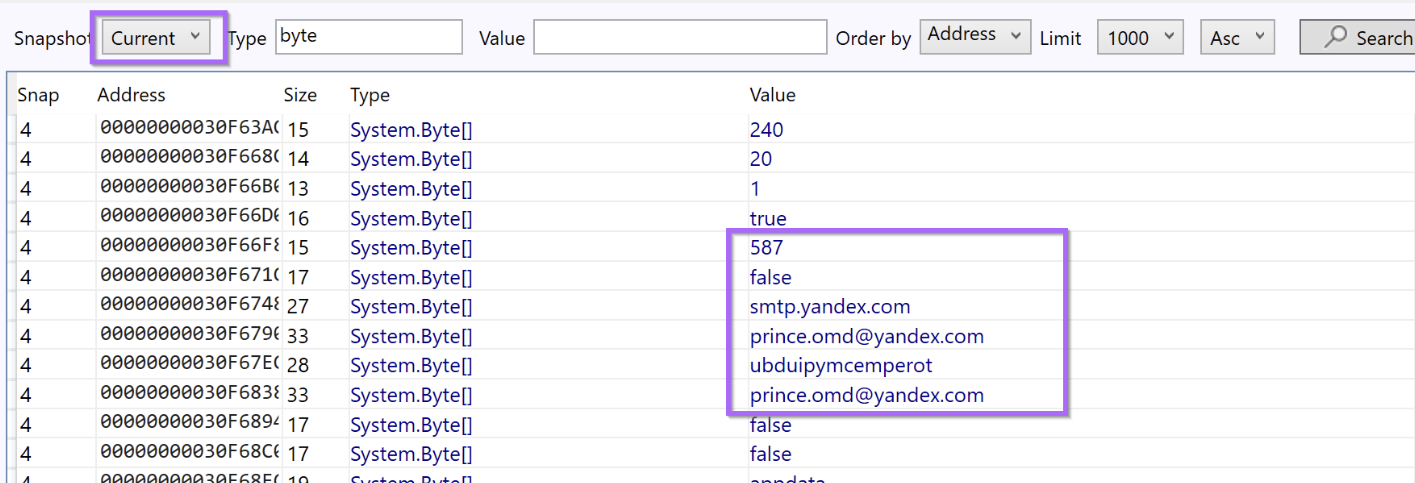1415x483 pixels.
Task: Click address 00000000030F66F8 cell
Action: coord(190,247)
